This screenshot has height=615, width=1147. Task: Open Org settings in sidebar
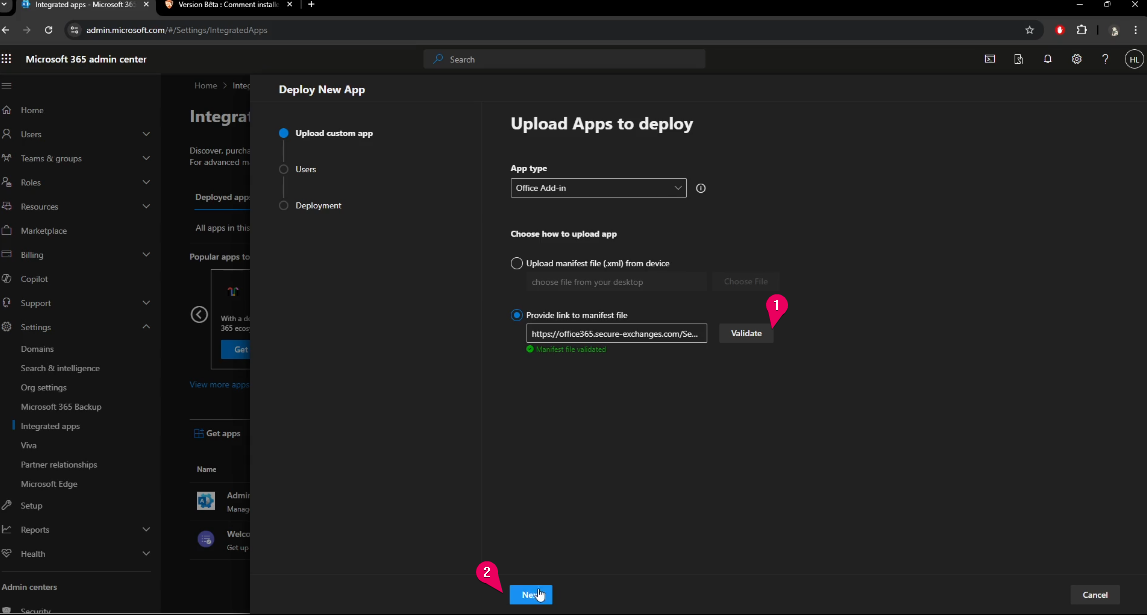point(44,388)
